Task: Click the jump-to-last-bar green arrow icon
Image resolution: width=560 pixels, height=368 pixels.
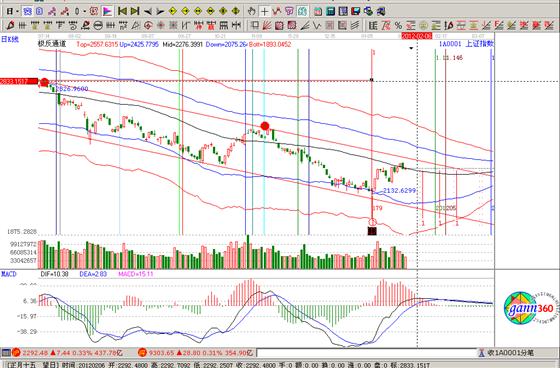Action: (135, 11)
